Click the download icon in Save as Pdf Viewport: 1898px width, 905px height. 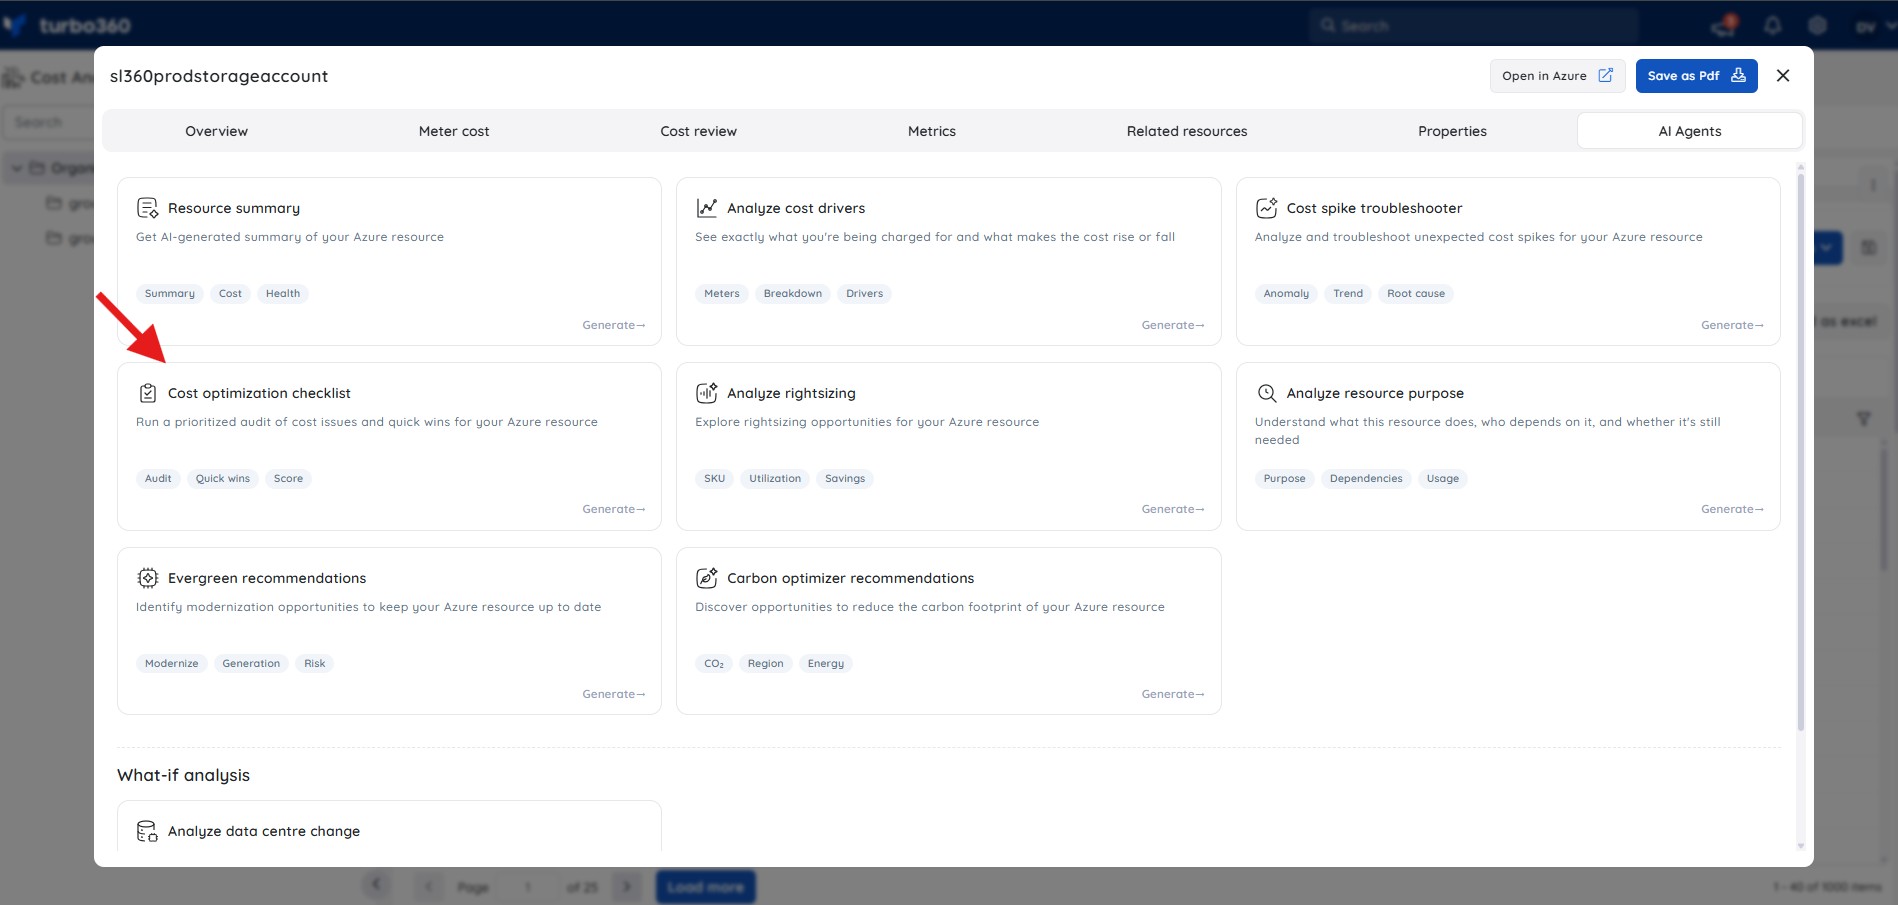point(1738,76)
